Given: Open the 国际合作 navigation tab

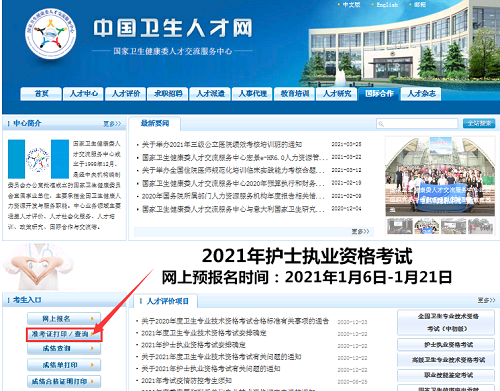Looking at the screenshot, I should 379,94.
